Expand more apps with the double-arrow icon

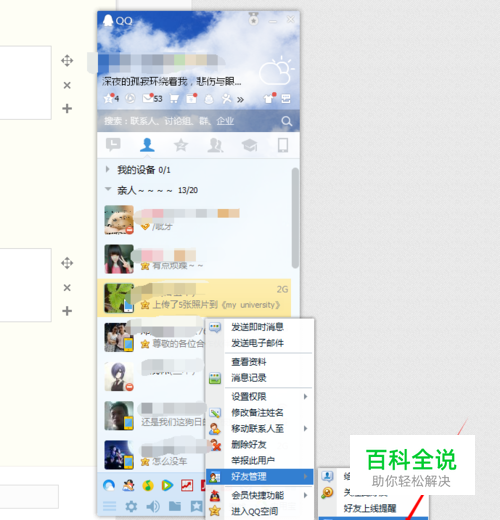240,99
